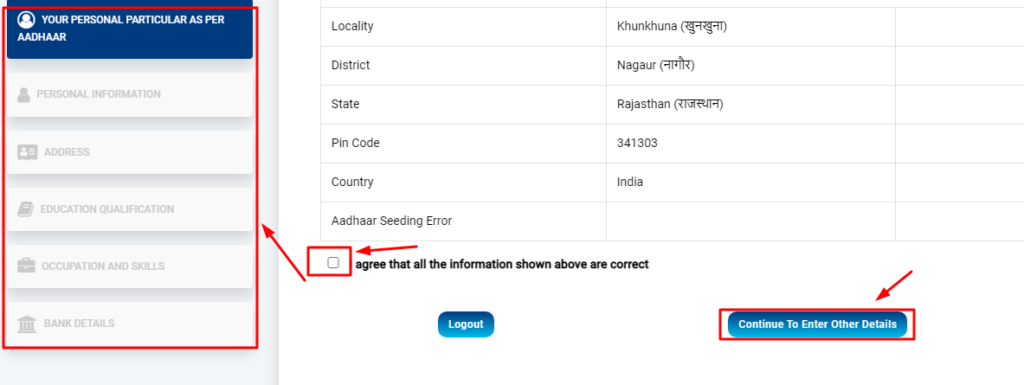This screenshot has height=385, width=1024.
Task: Click the Nagaur district value cell
Action: tap(750, 65)
